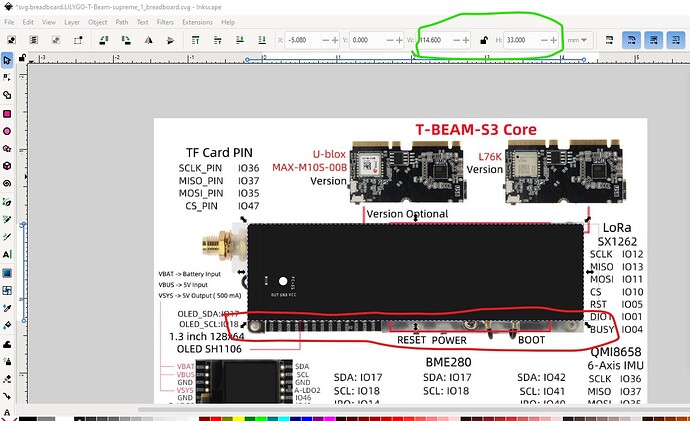Select the Calligraphy tool
Screen dimensions: 690x421
click(7, 237)
